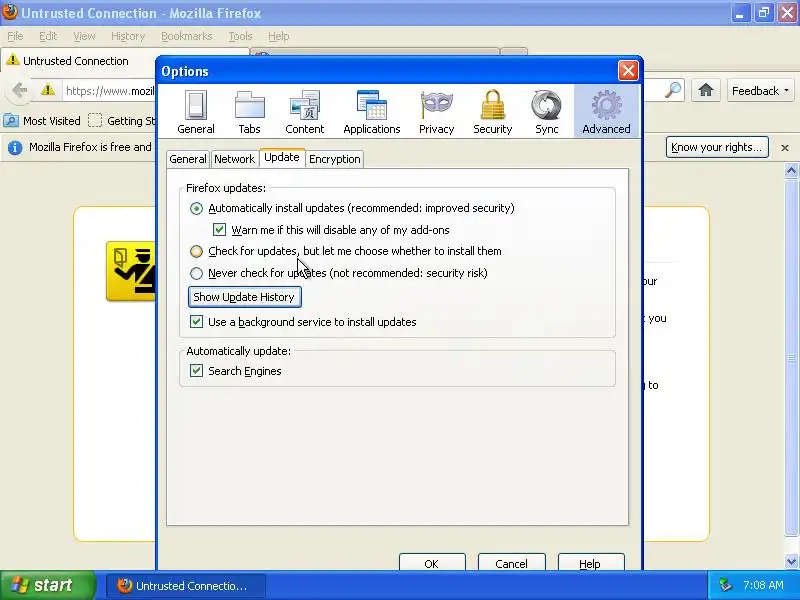Open the Tools menu
Image resolution: width=800 pixels, height=600 pixels.
pos(240,36)
